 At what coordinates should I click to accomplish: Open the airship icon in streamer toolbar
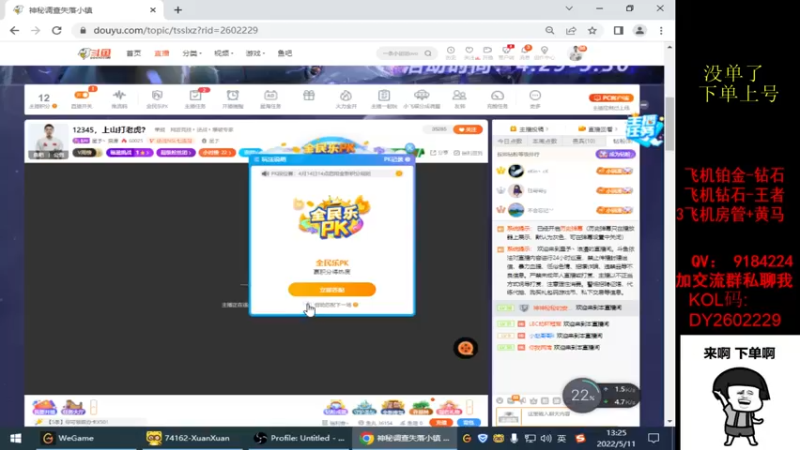click(x=421, y=95)
